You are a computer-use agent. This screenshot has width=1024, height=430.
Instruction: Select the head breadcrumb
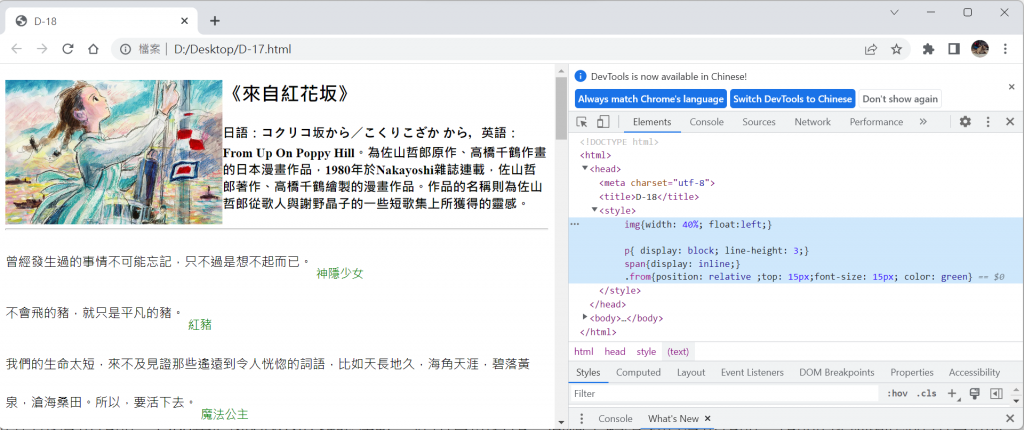[x=615, y=352]
